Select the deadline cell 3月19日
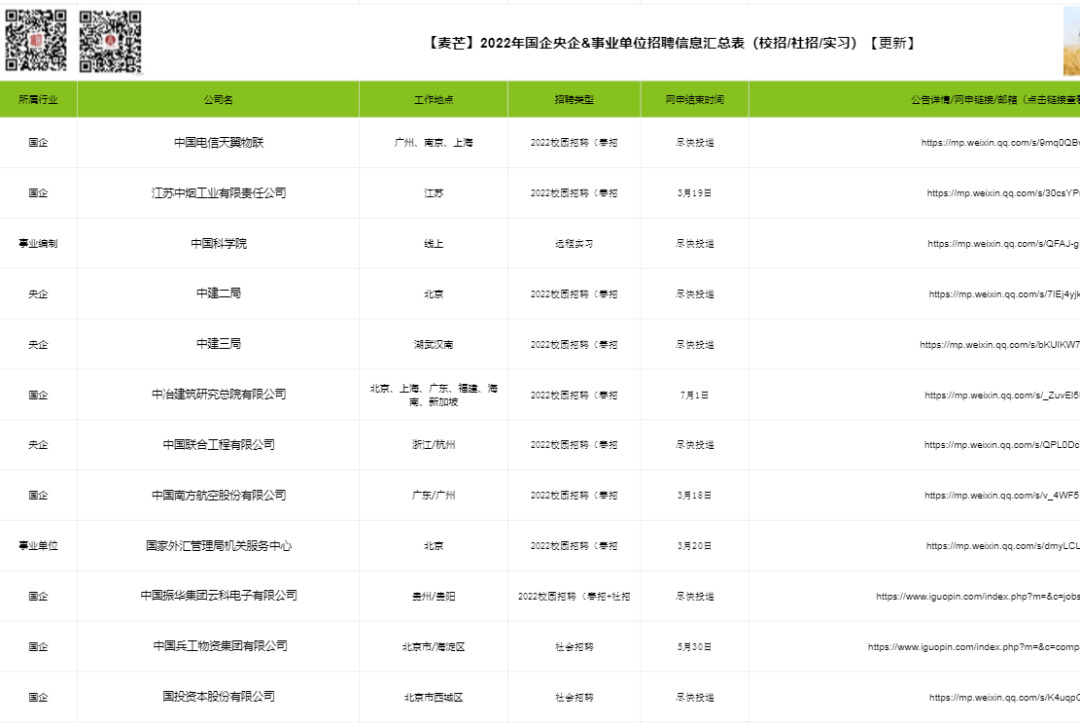The width and height of the screenshot is (1080, 723). click(x=694, y=193)
